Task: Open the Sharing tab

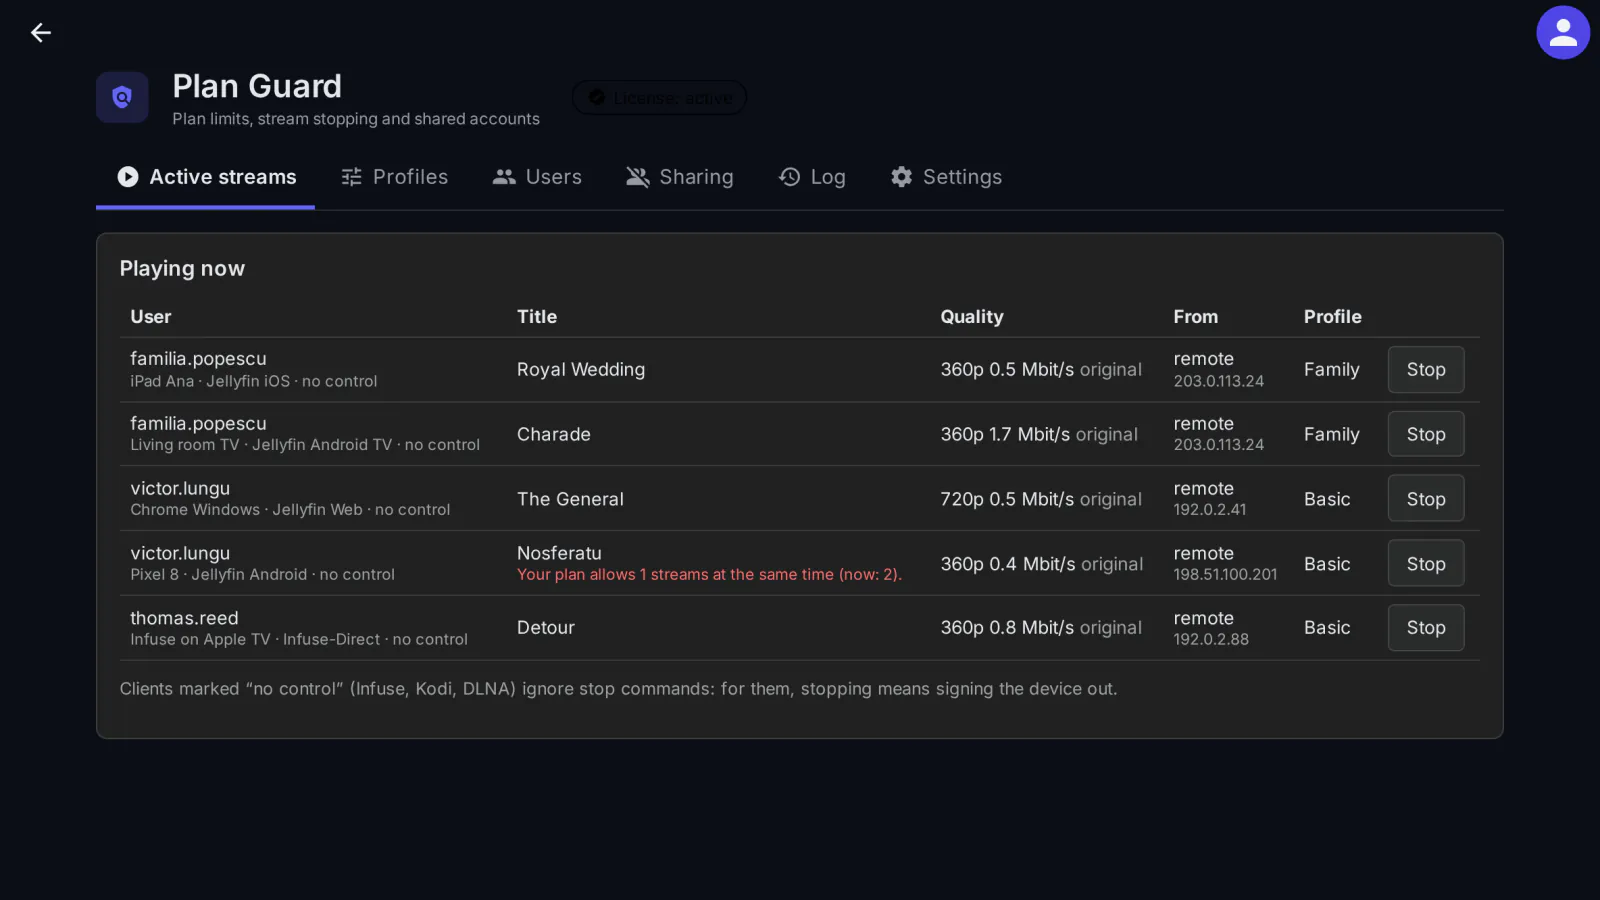Action: [x=680, y=177]
